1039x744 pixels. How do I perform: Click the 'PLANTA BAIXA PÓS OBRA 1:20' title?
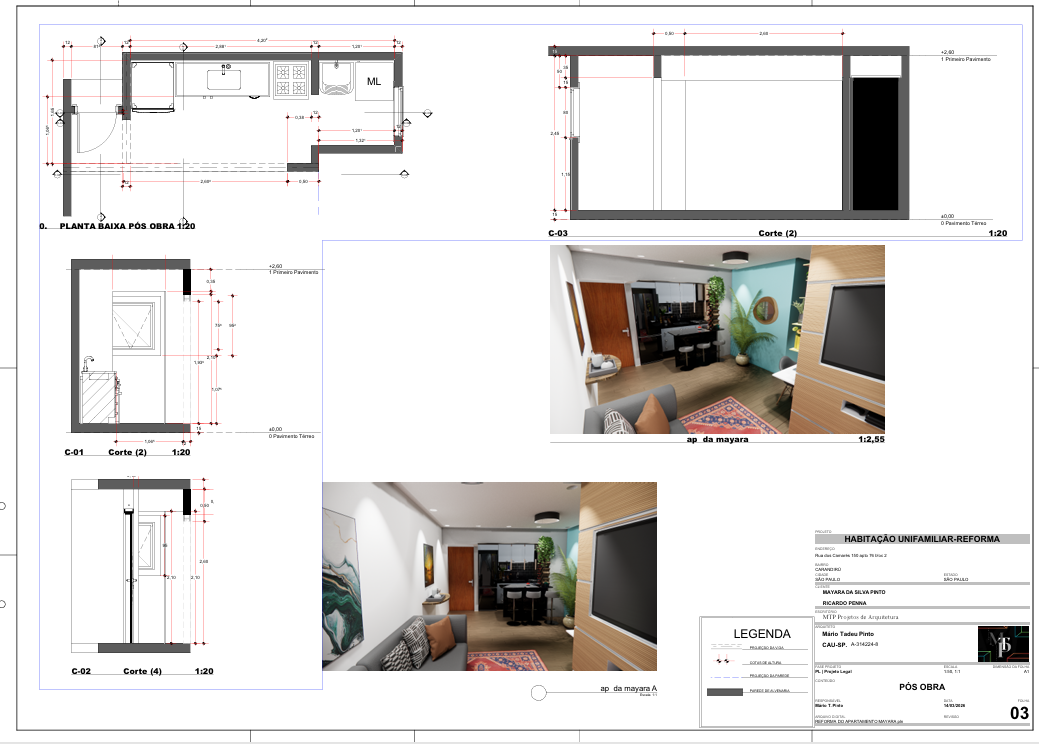(x=127, y=226)
